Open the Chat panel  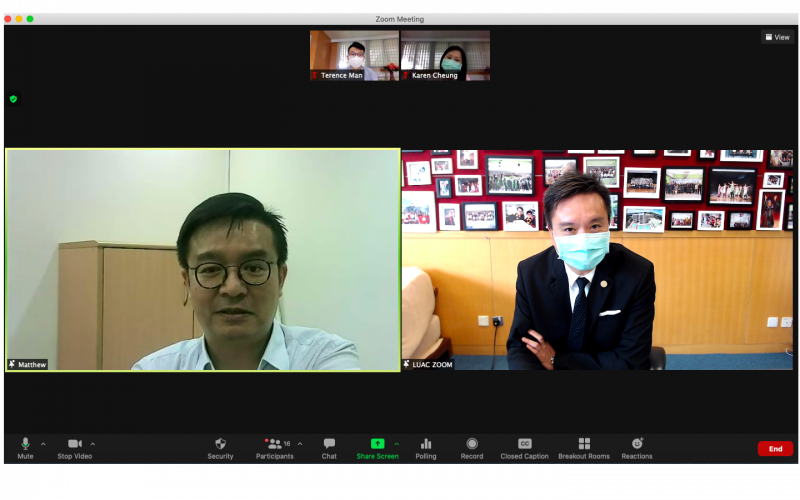click(x=329, y=448)
